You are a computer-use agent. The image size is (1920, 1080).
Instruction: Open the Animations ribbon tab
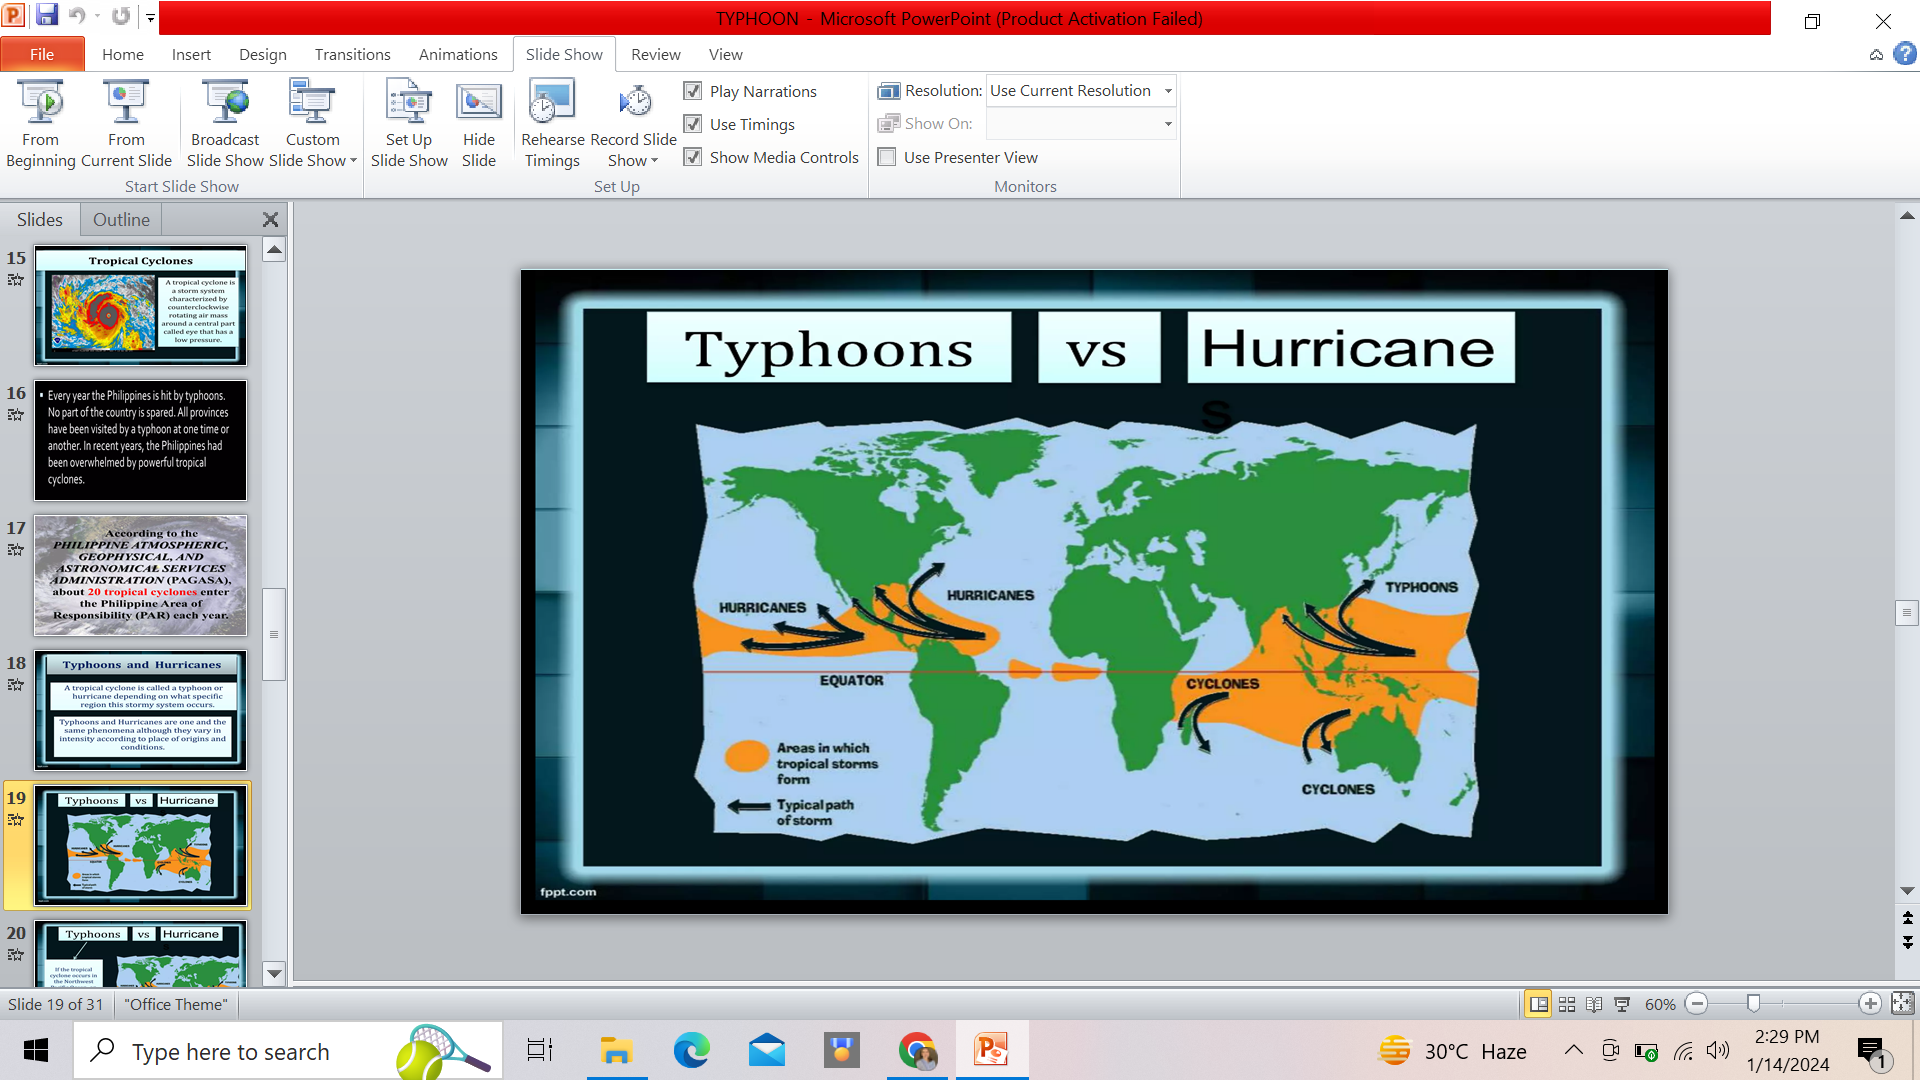tap(457, 54)
